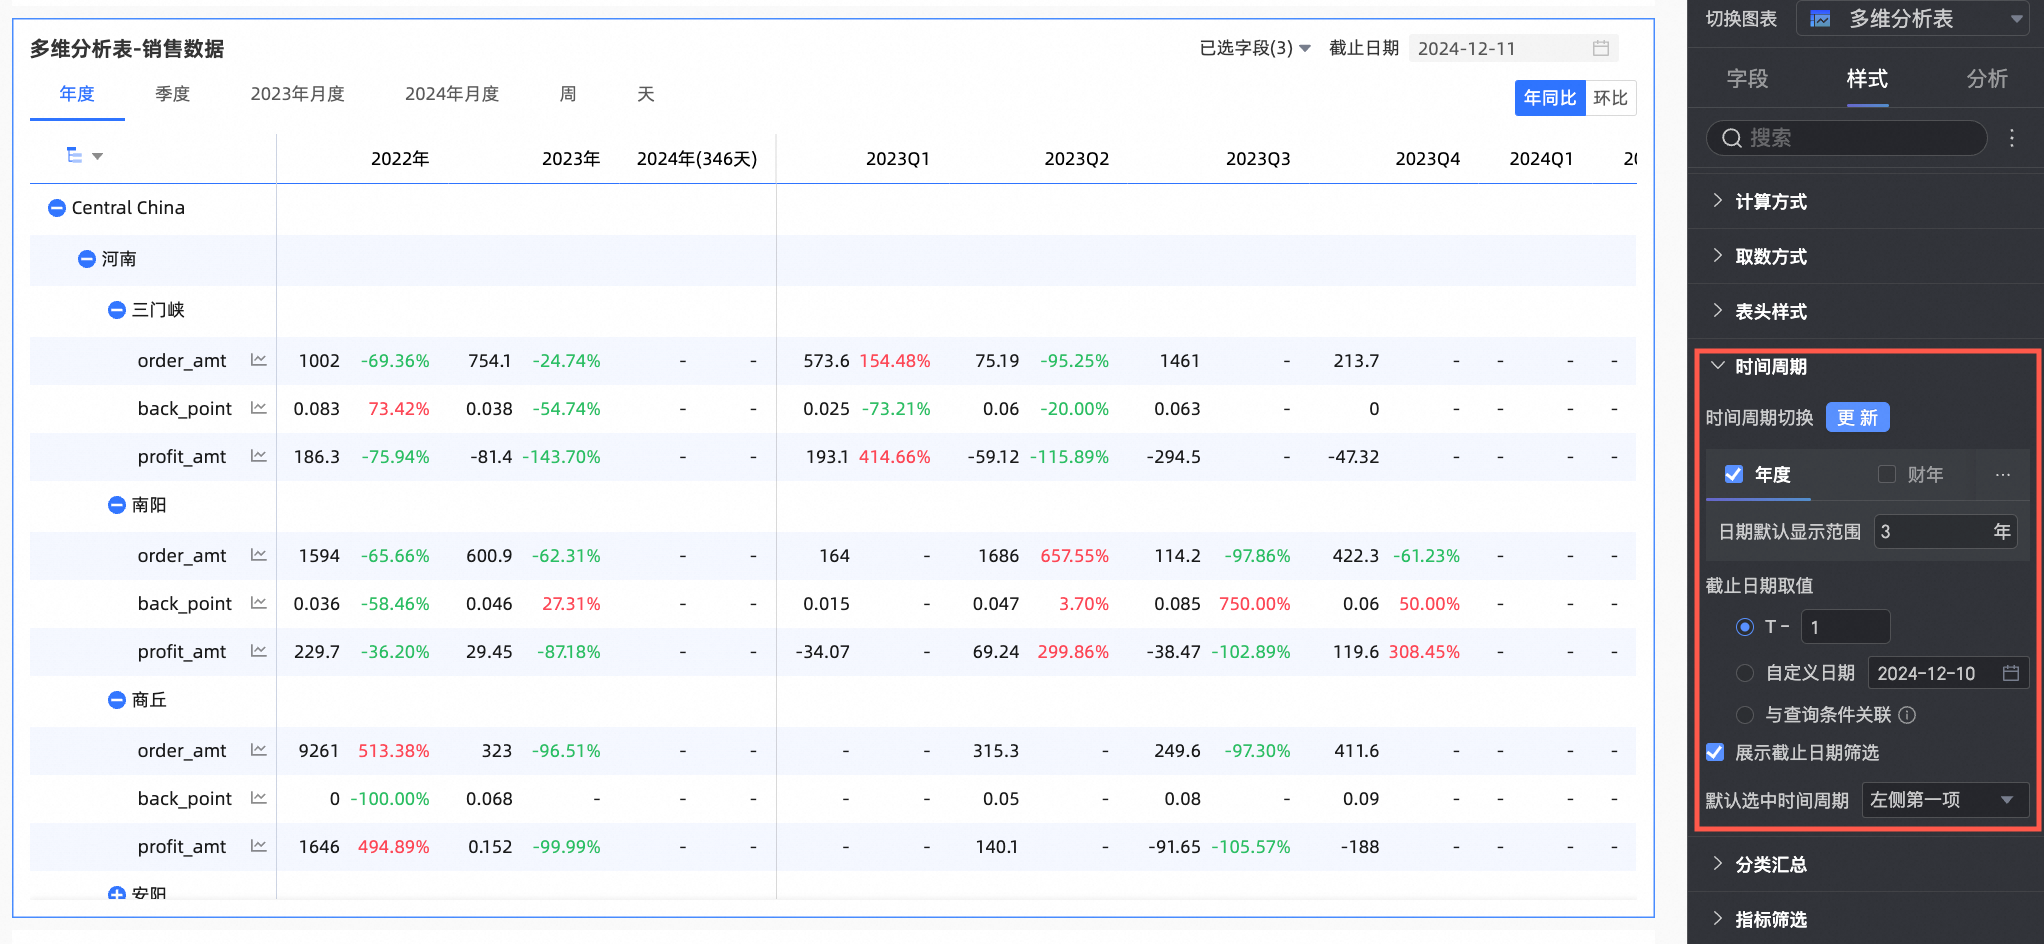Click the 2024年(346天) column header
The image size is (2044, 944).
pyautogui.click(x=697, y=159)
